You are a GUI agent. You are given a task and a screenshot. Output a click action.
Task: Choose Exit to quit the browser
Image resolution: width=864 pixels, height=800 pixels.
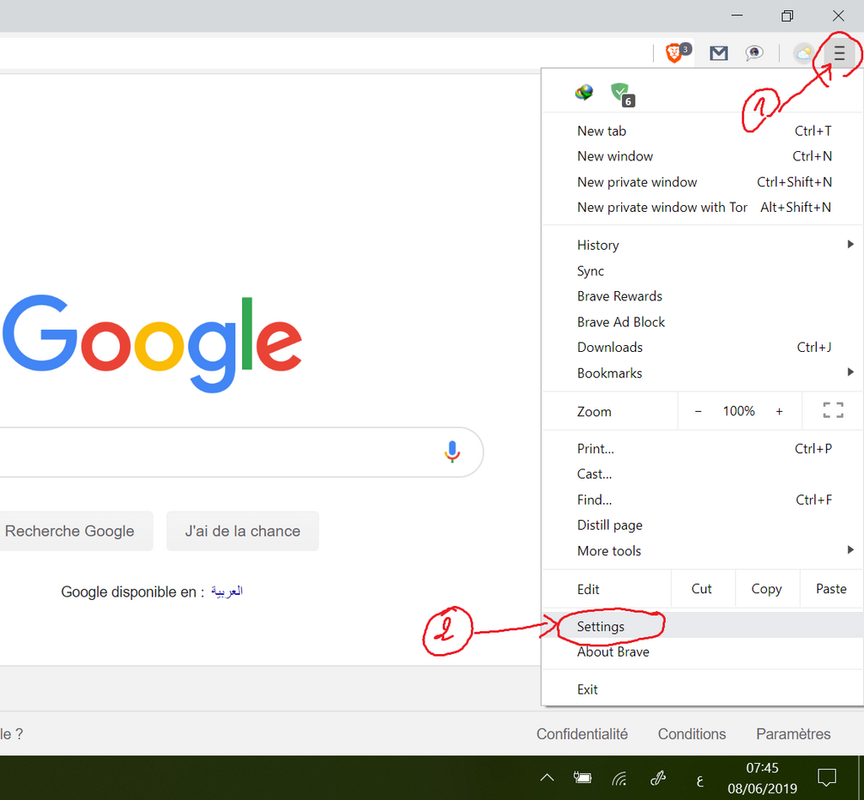tap(703, 690)
